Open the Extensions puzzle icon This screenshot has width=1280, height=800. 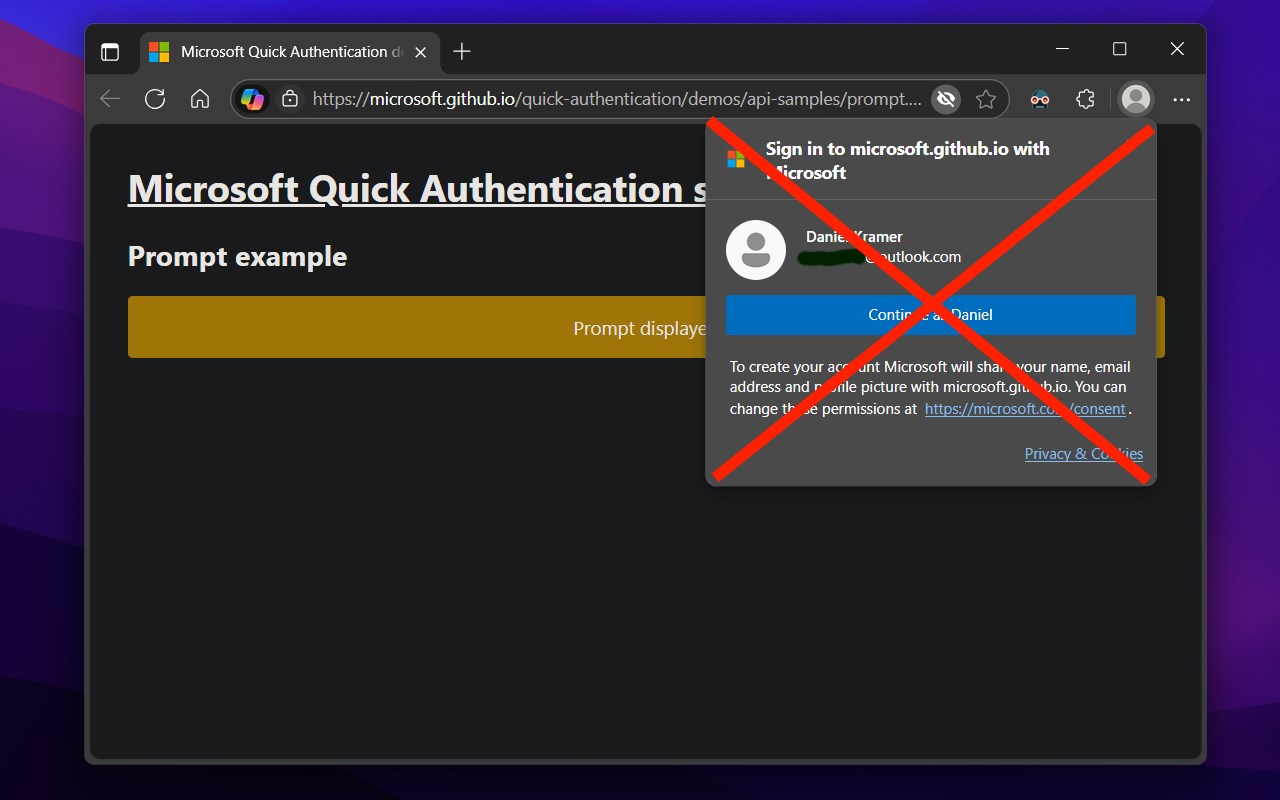(x=1086, y=99)
